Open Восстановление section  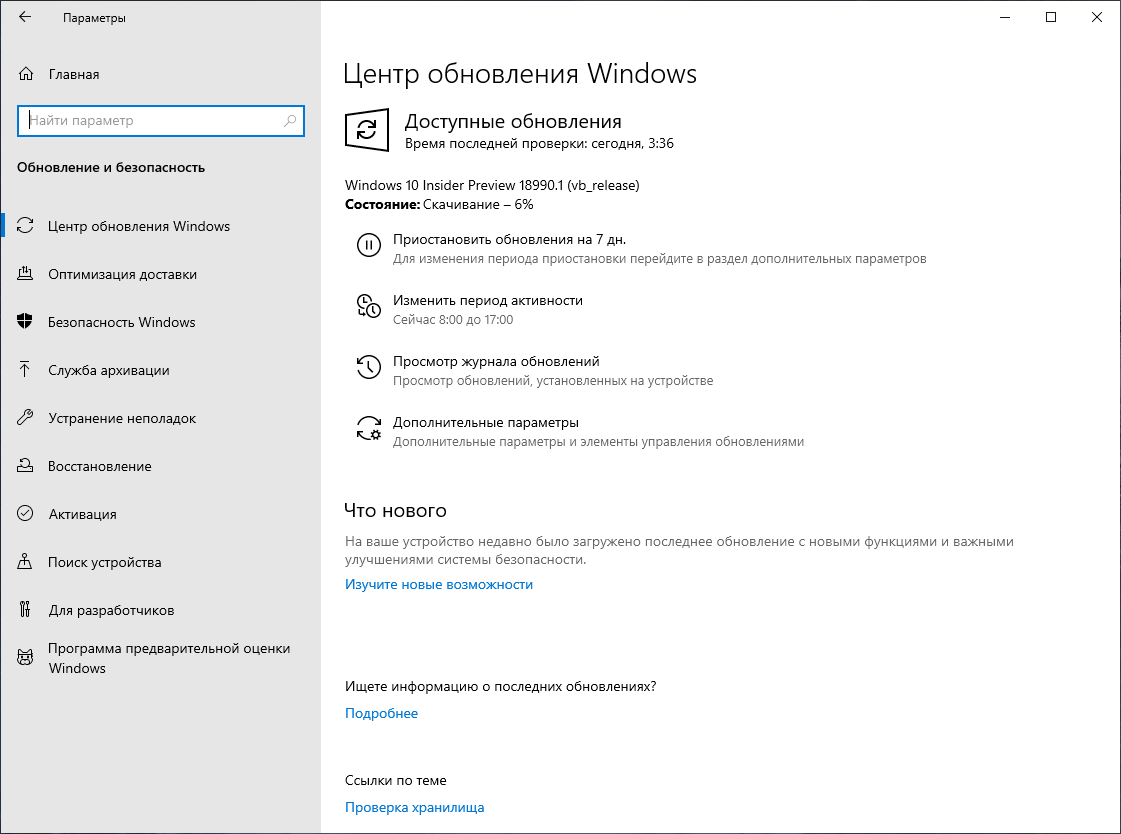[100, 466]
